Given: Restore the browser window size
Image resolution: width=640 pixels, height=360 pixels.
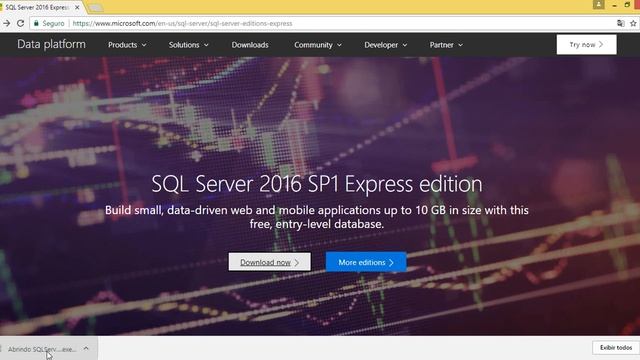Looking at the screenshot, I should 627,5.
